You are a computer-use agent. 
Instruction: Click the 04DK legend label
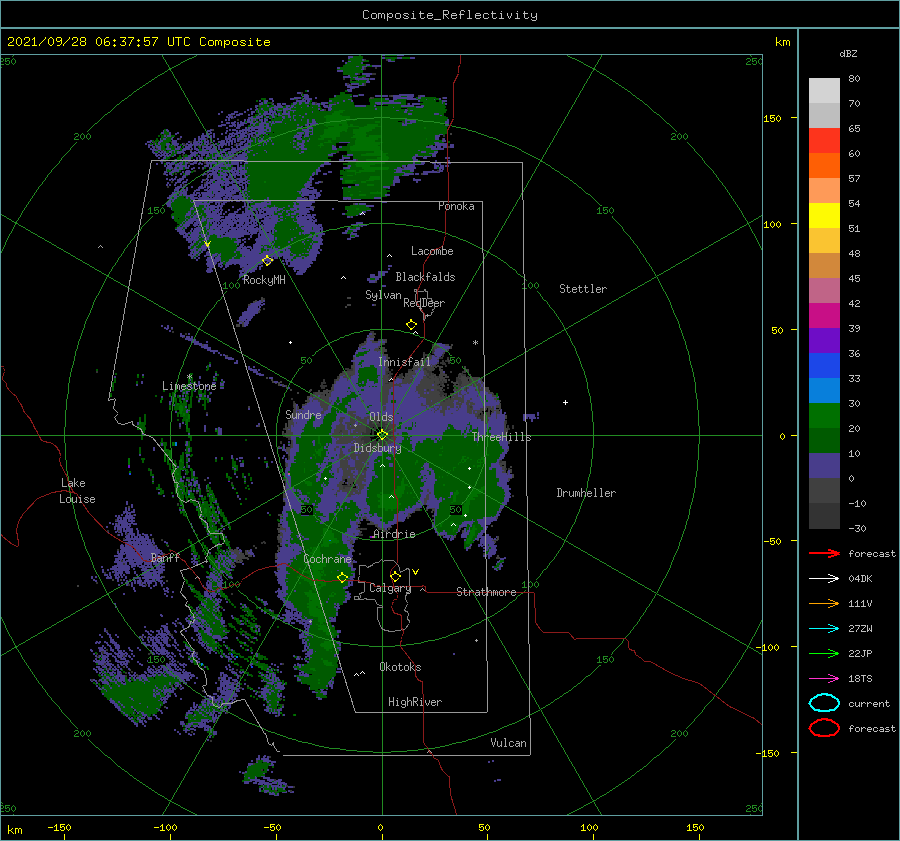click(860, 579)
